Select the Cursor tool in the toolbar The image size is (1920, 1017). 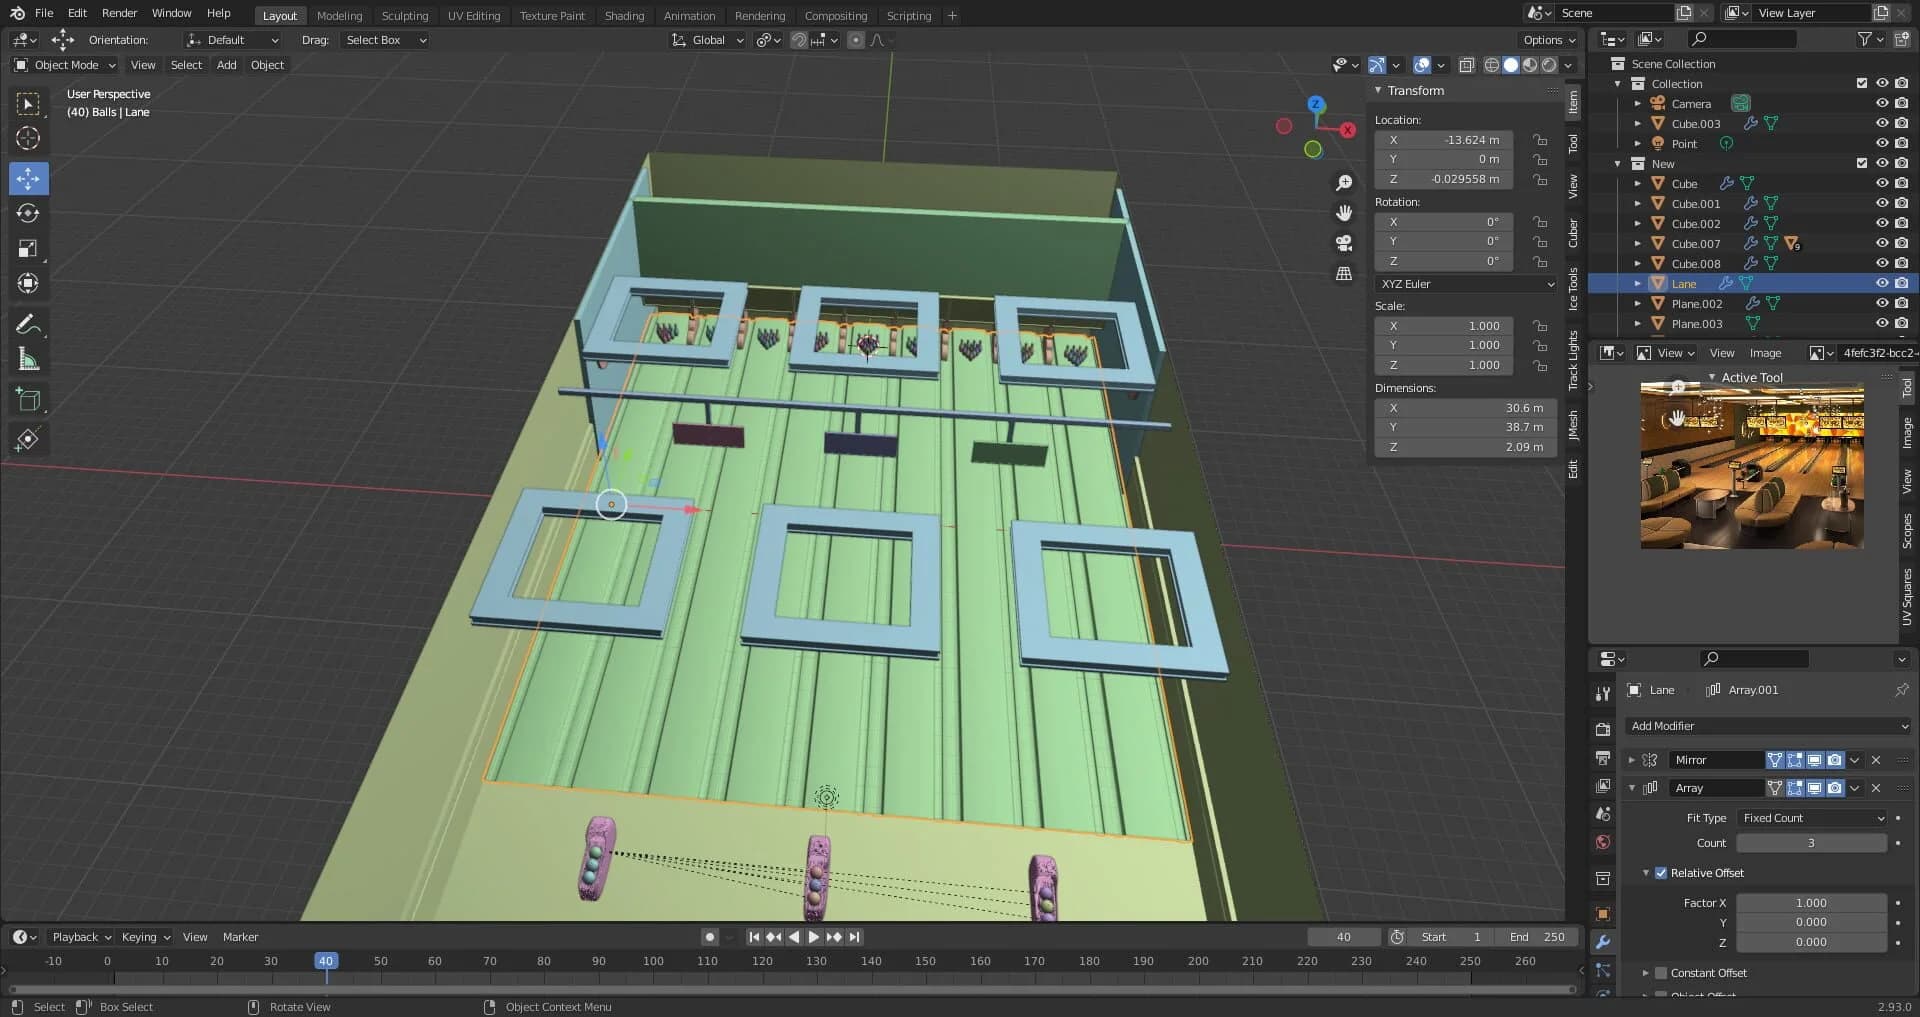28,139
